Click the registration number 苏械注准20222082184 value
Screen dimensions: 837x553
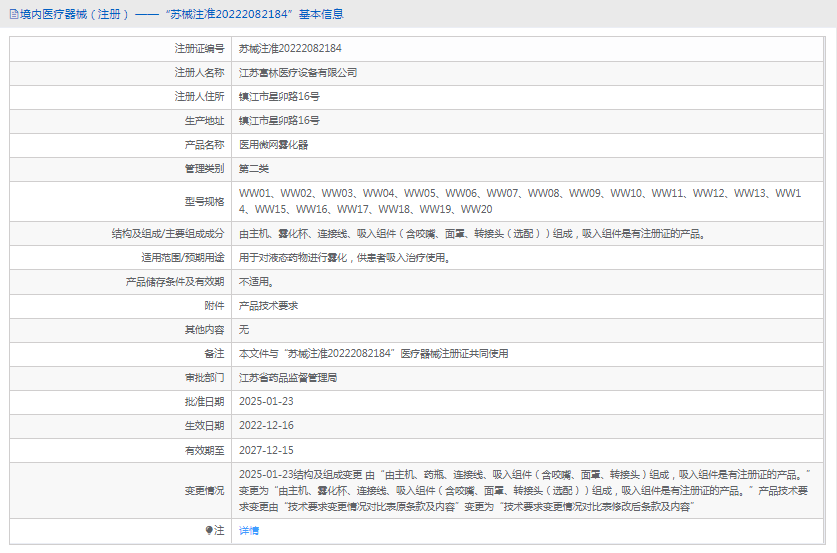[x=290, y=49]
